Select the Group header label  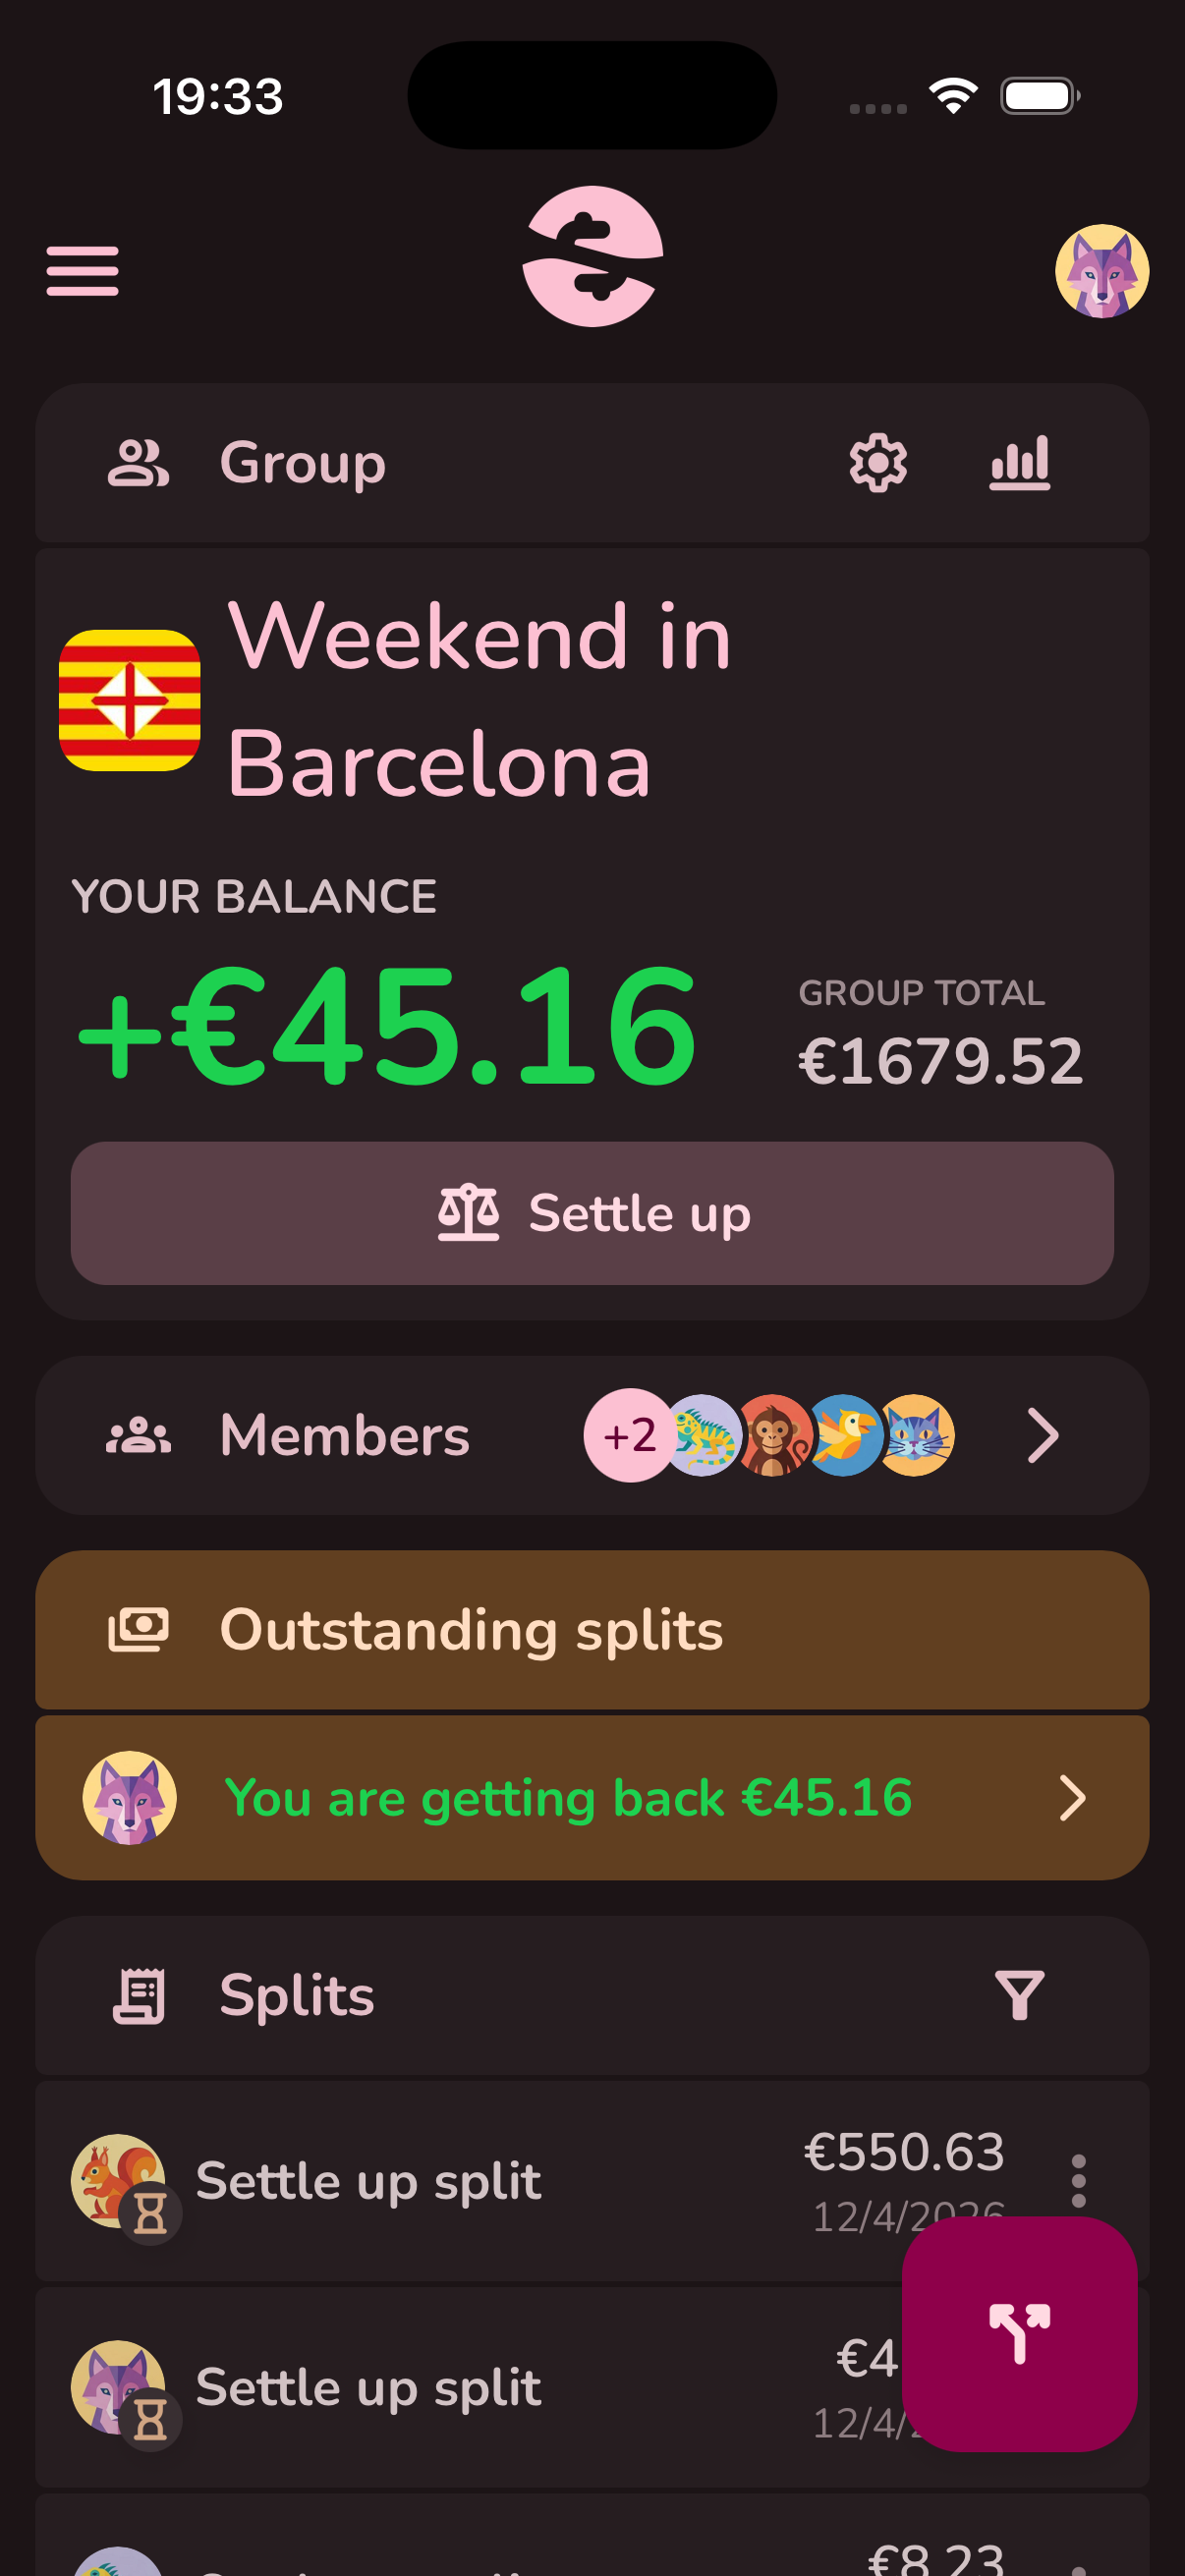pyautogui.click(x=302, y=463)
